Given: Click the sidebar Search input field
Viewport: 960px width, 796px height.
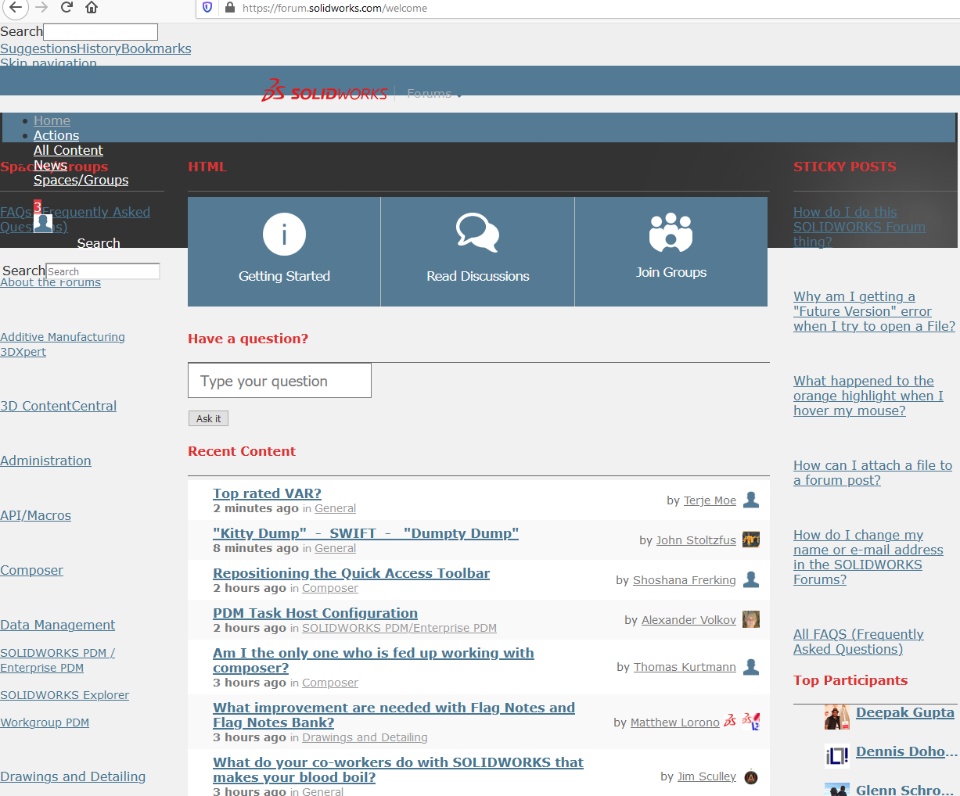Looking at the screenshot, I should tap(103, 271).
